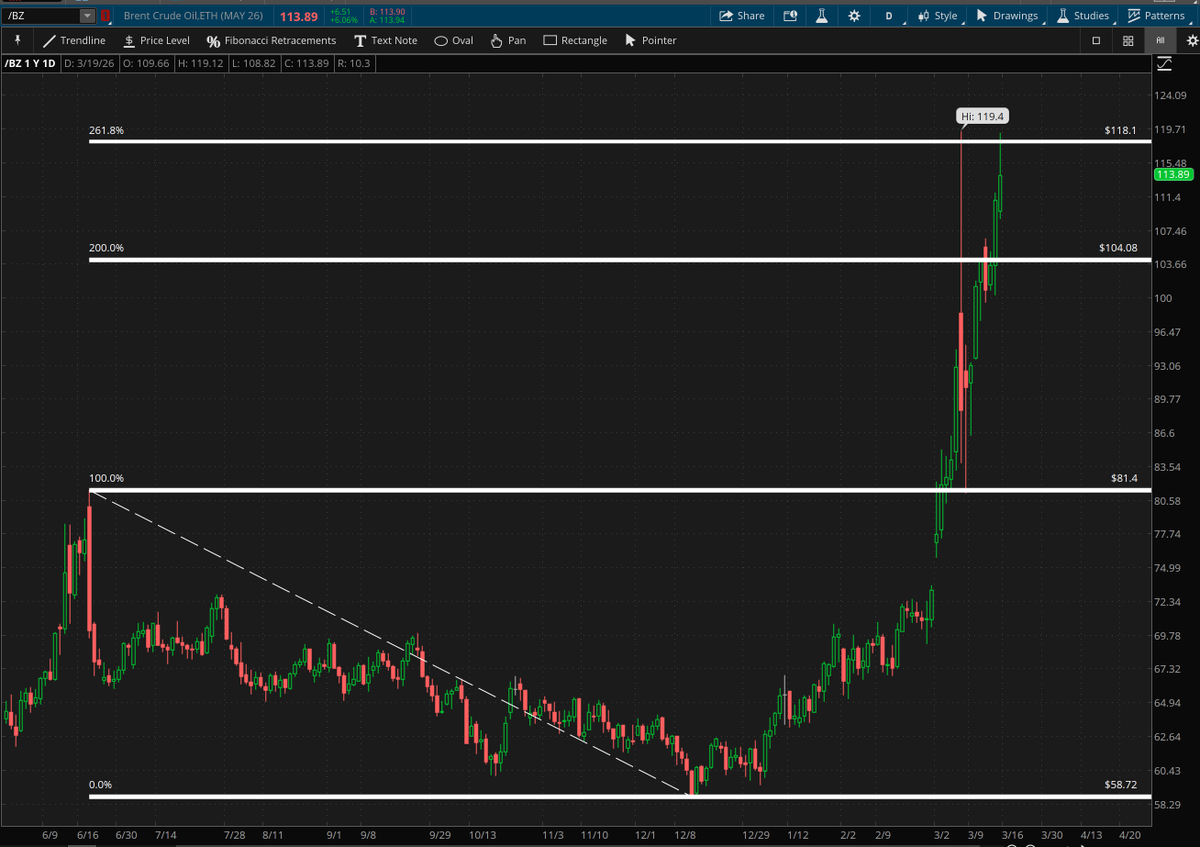Open the Edit Studies flask icon
Image resolution: width=1200 pixels, height=847 pixels.
[x=822, y=16]
